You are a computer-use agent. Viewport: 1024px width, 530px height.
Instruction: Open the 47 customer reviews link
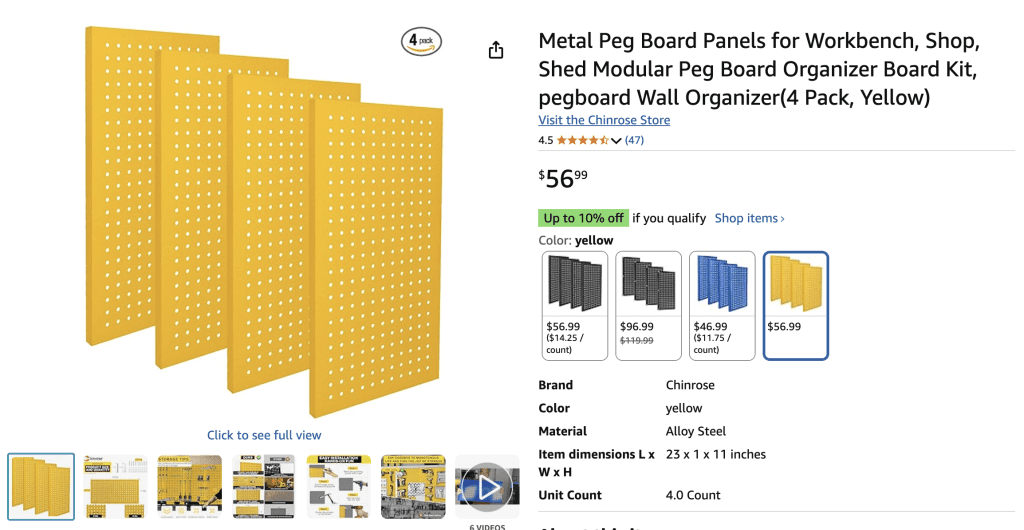[x=634, y=140]
